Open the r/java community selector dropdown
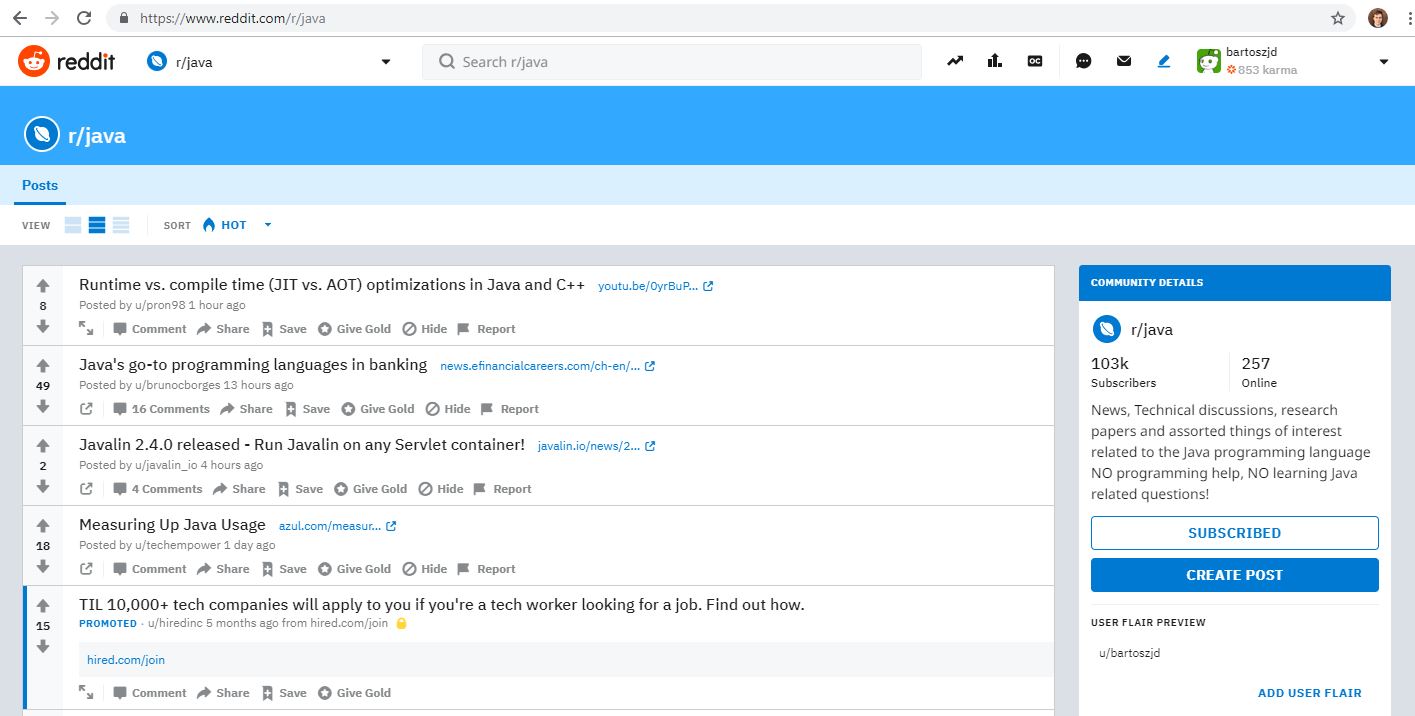Image resolution: width=1415 pixels, height=716 pixels. (387, 61)
